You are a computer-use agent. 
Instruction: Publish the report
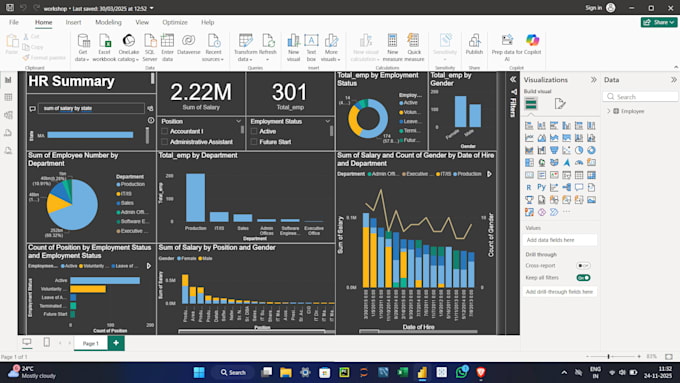pyautogui.click(x=474, y=44)
